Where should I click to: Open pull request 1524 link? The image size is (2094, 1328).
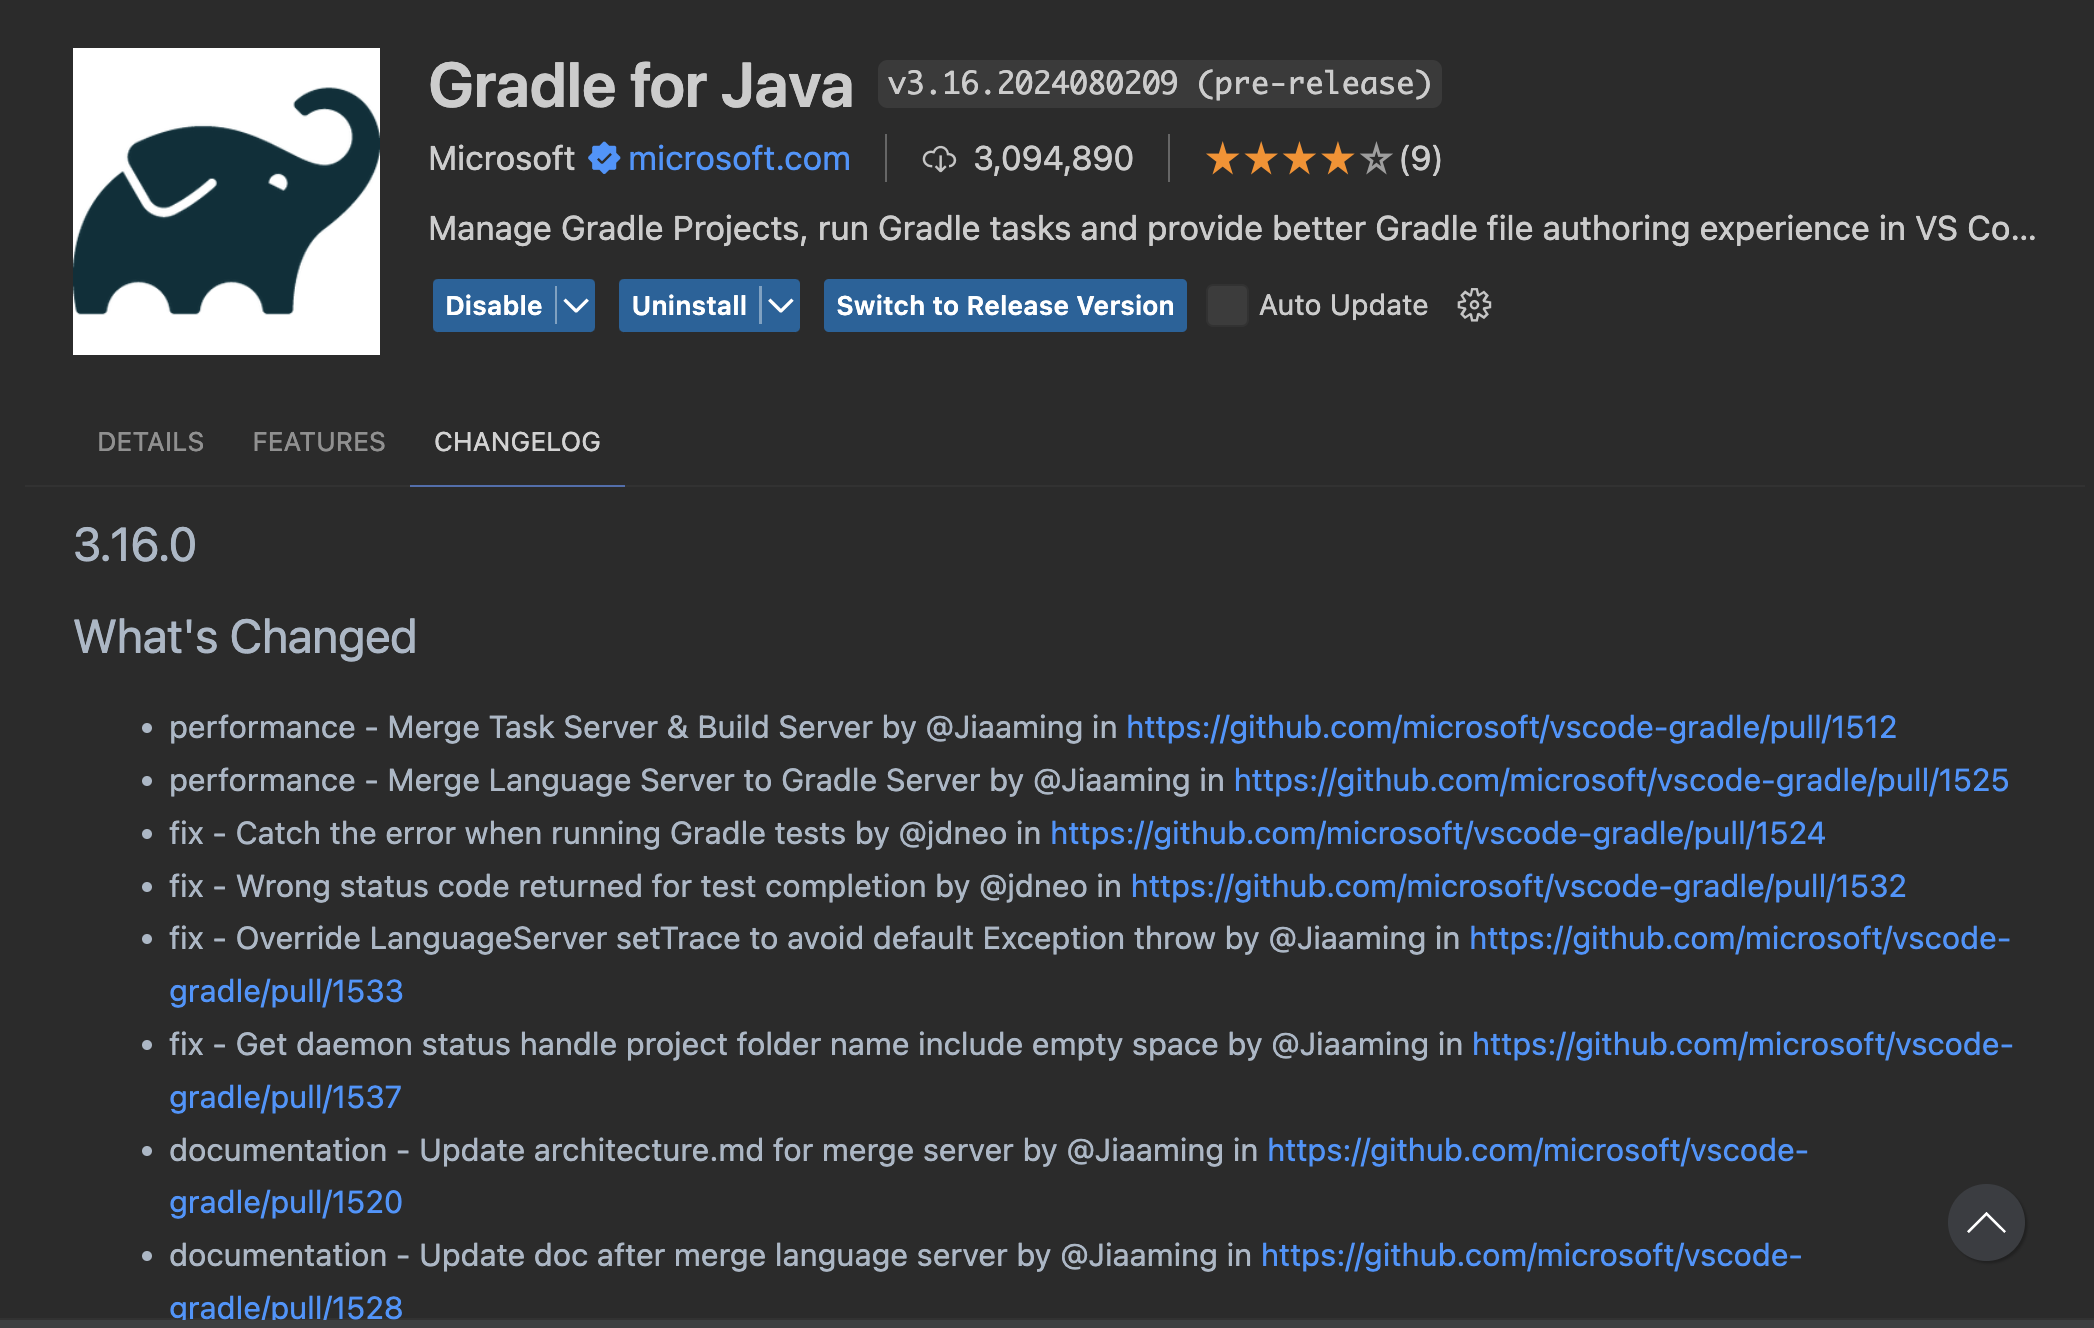(1437, 833)
